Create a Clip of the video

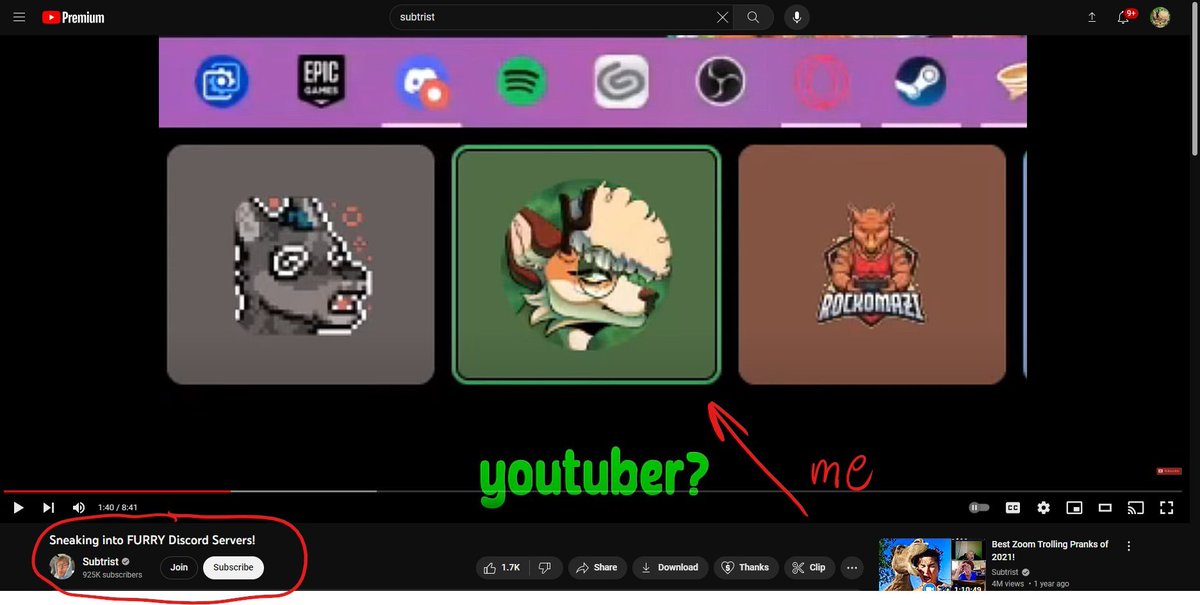coord(808,567)
